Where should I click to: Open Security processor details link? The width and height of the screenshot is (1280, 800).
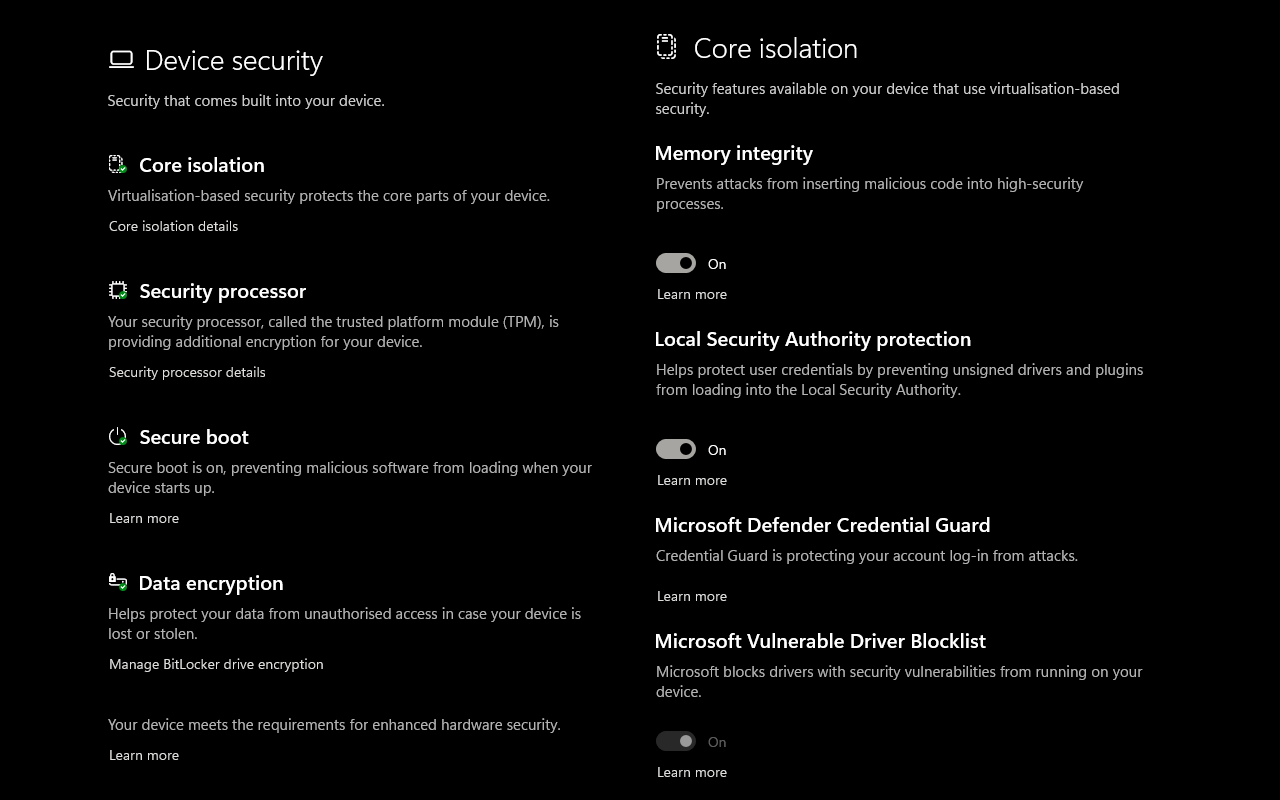tap(187, 372)
